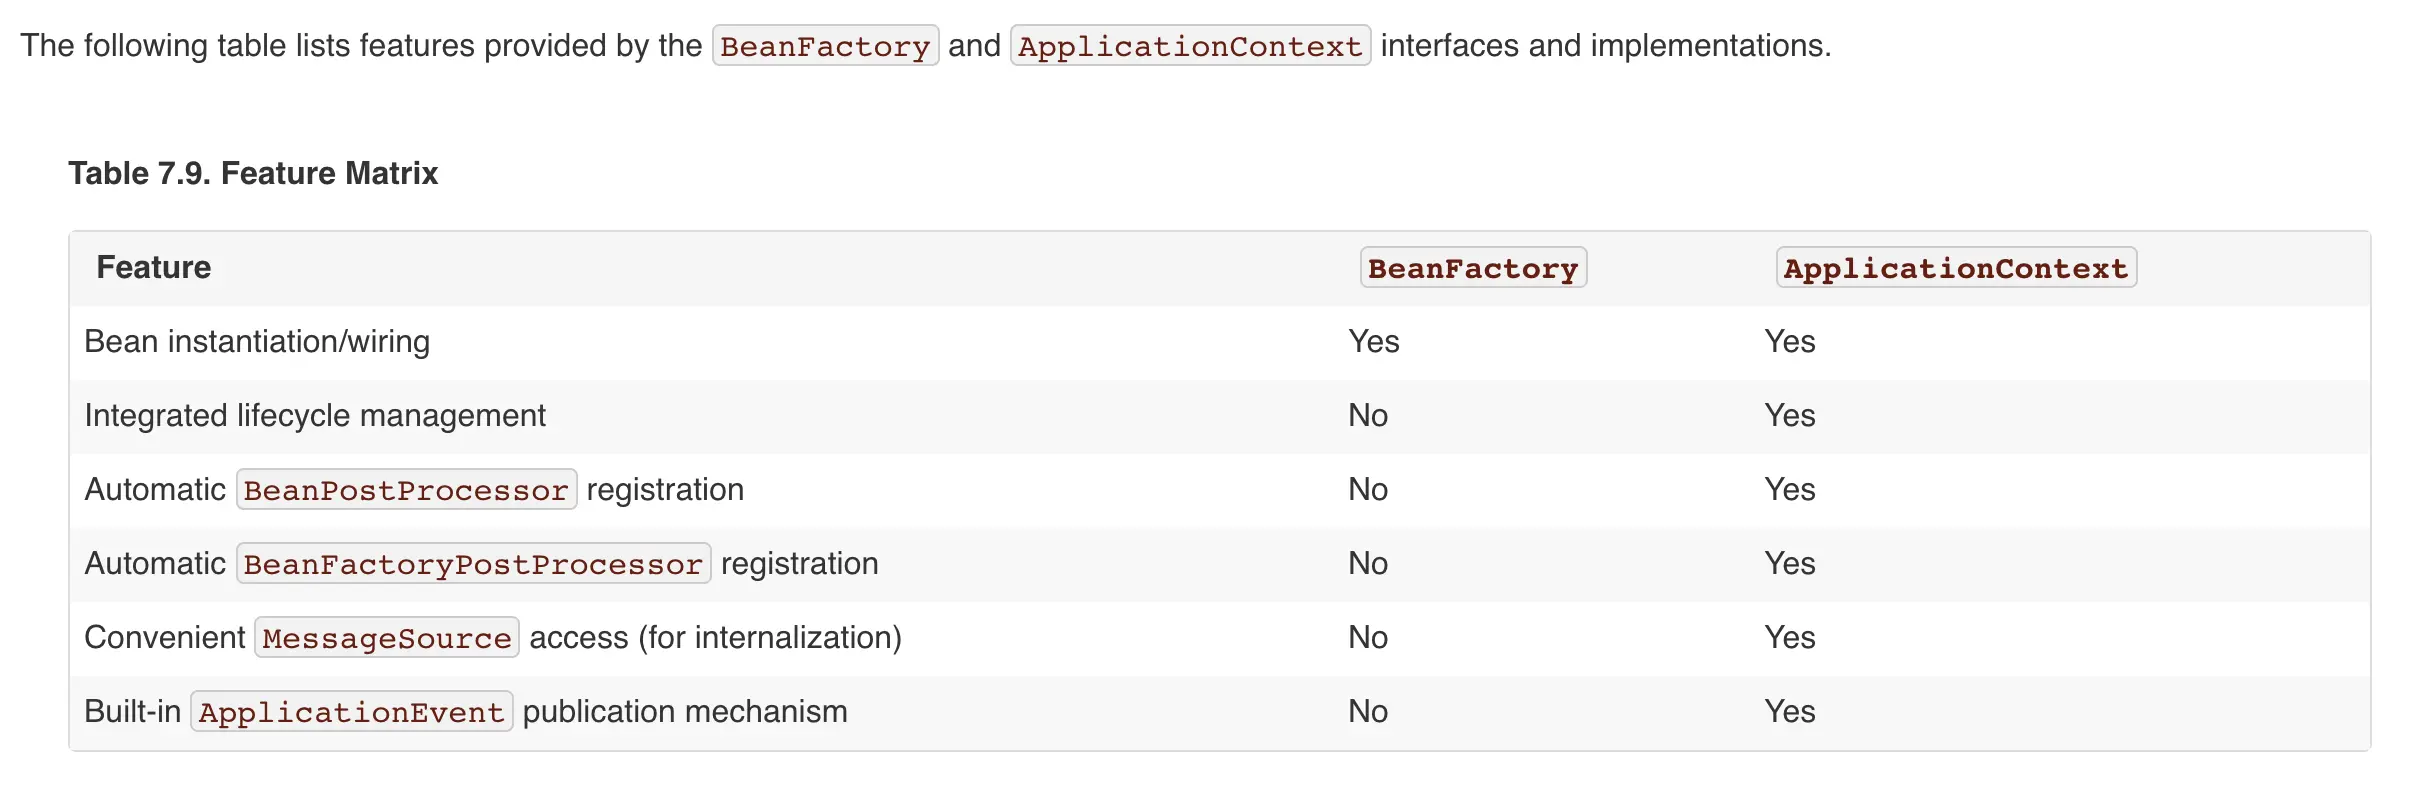This screenshot has height=812, width=2436.
Task: Click the Feature column header
Action: 154,267
